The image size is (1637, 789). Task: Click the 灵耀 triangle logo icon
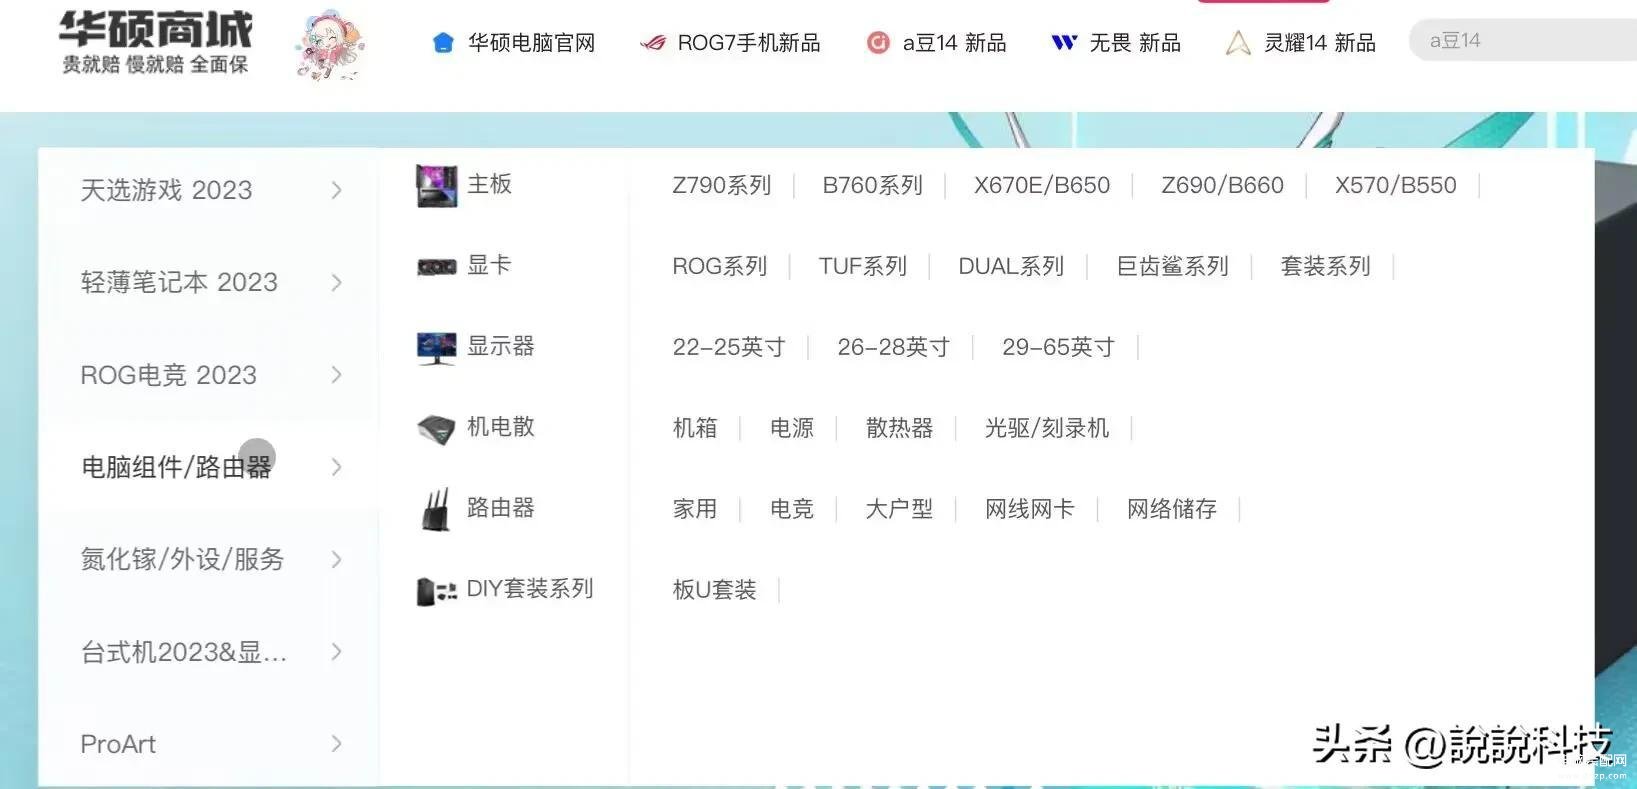tap(1238, 43)
